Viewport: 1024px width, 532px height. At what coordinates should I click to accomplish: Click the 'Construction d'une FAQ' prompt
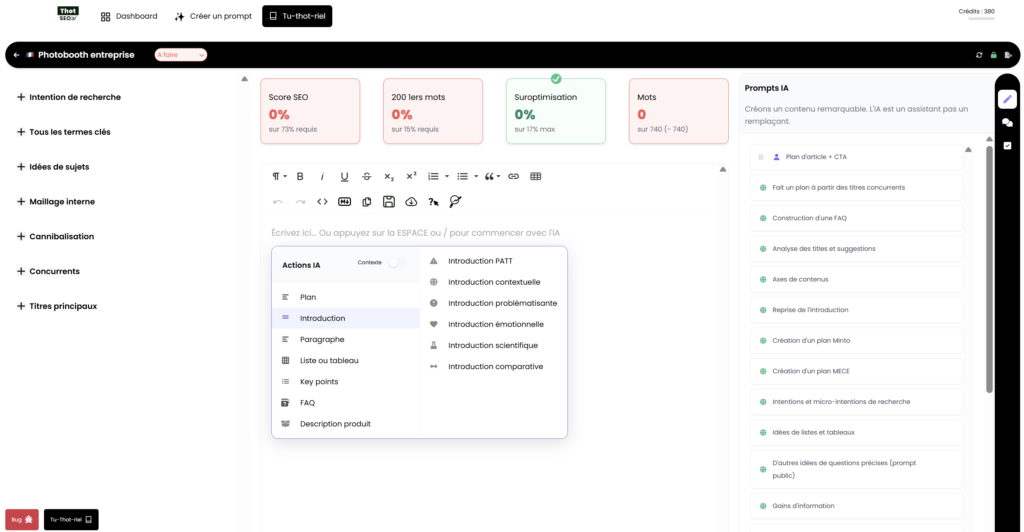pyautogui.click(x=809, y=218)
